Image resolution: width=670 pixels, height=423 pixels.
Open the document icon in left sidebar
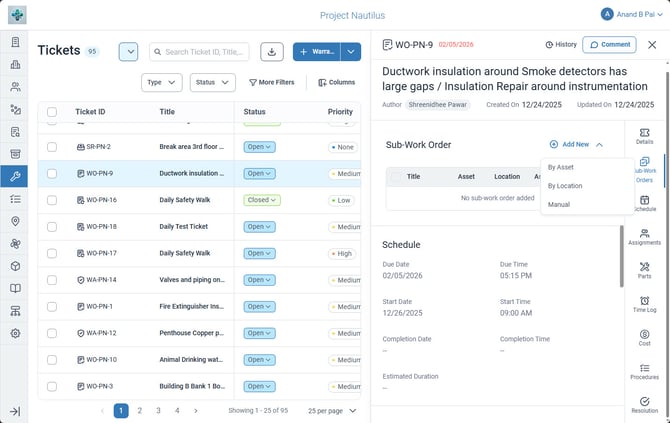[15, 42]
